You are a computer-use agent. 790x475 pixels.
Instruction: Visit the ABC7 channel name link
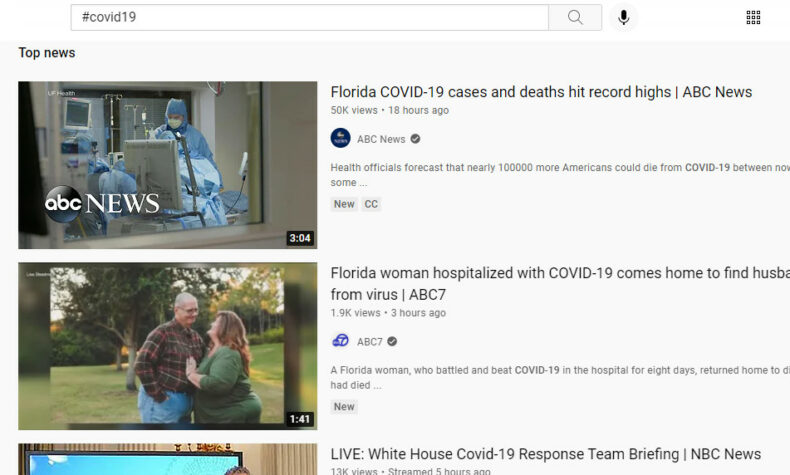tap(370, 342)
